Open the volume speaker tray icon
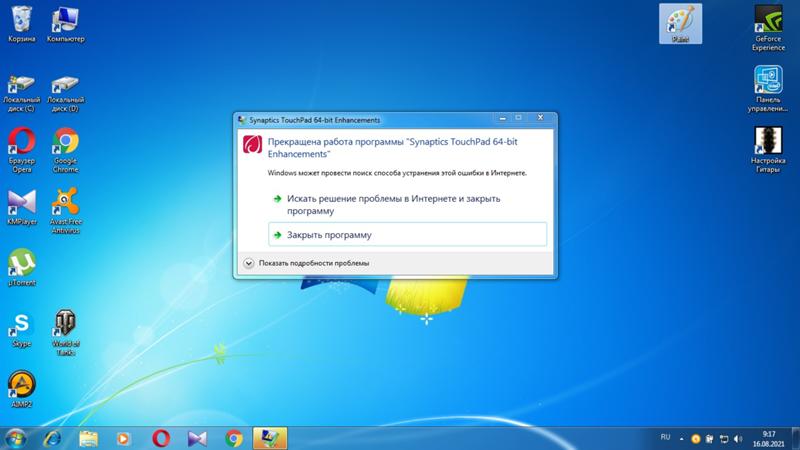800x450 pixels. point(738,439)
